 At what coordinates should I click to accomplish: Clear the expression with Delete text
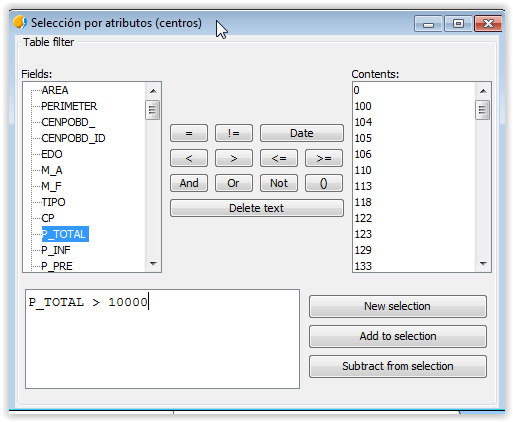tap(257, 208)
